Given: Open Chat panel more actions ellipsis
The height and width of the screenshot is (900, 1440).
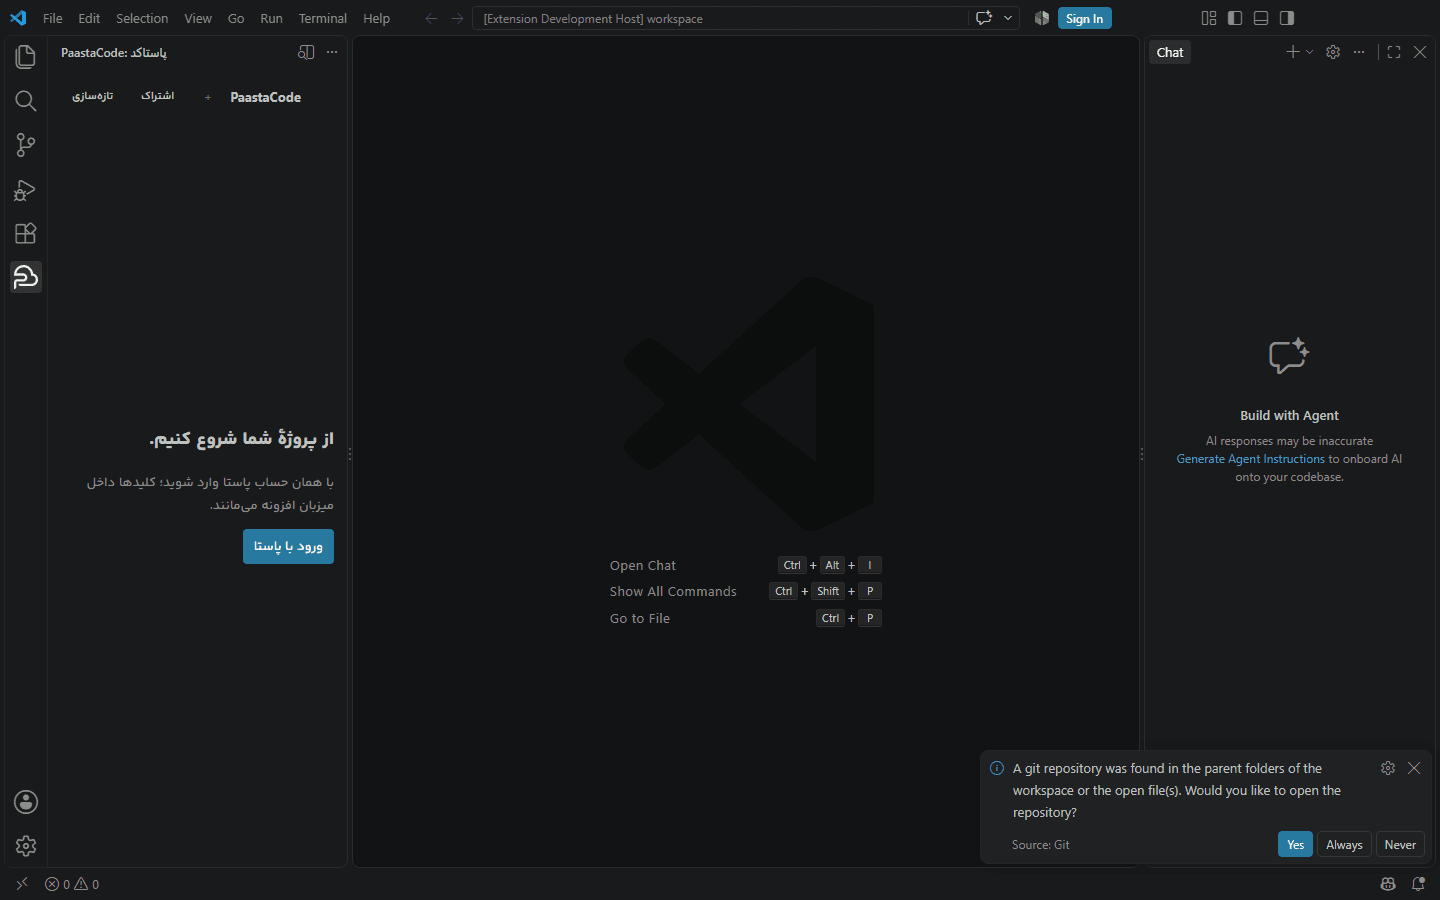Looking at the screenshot, I should tap(1359, 52).
